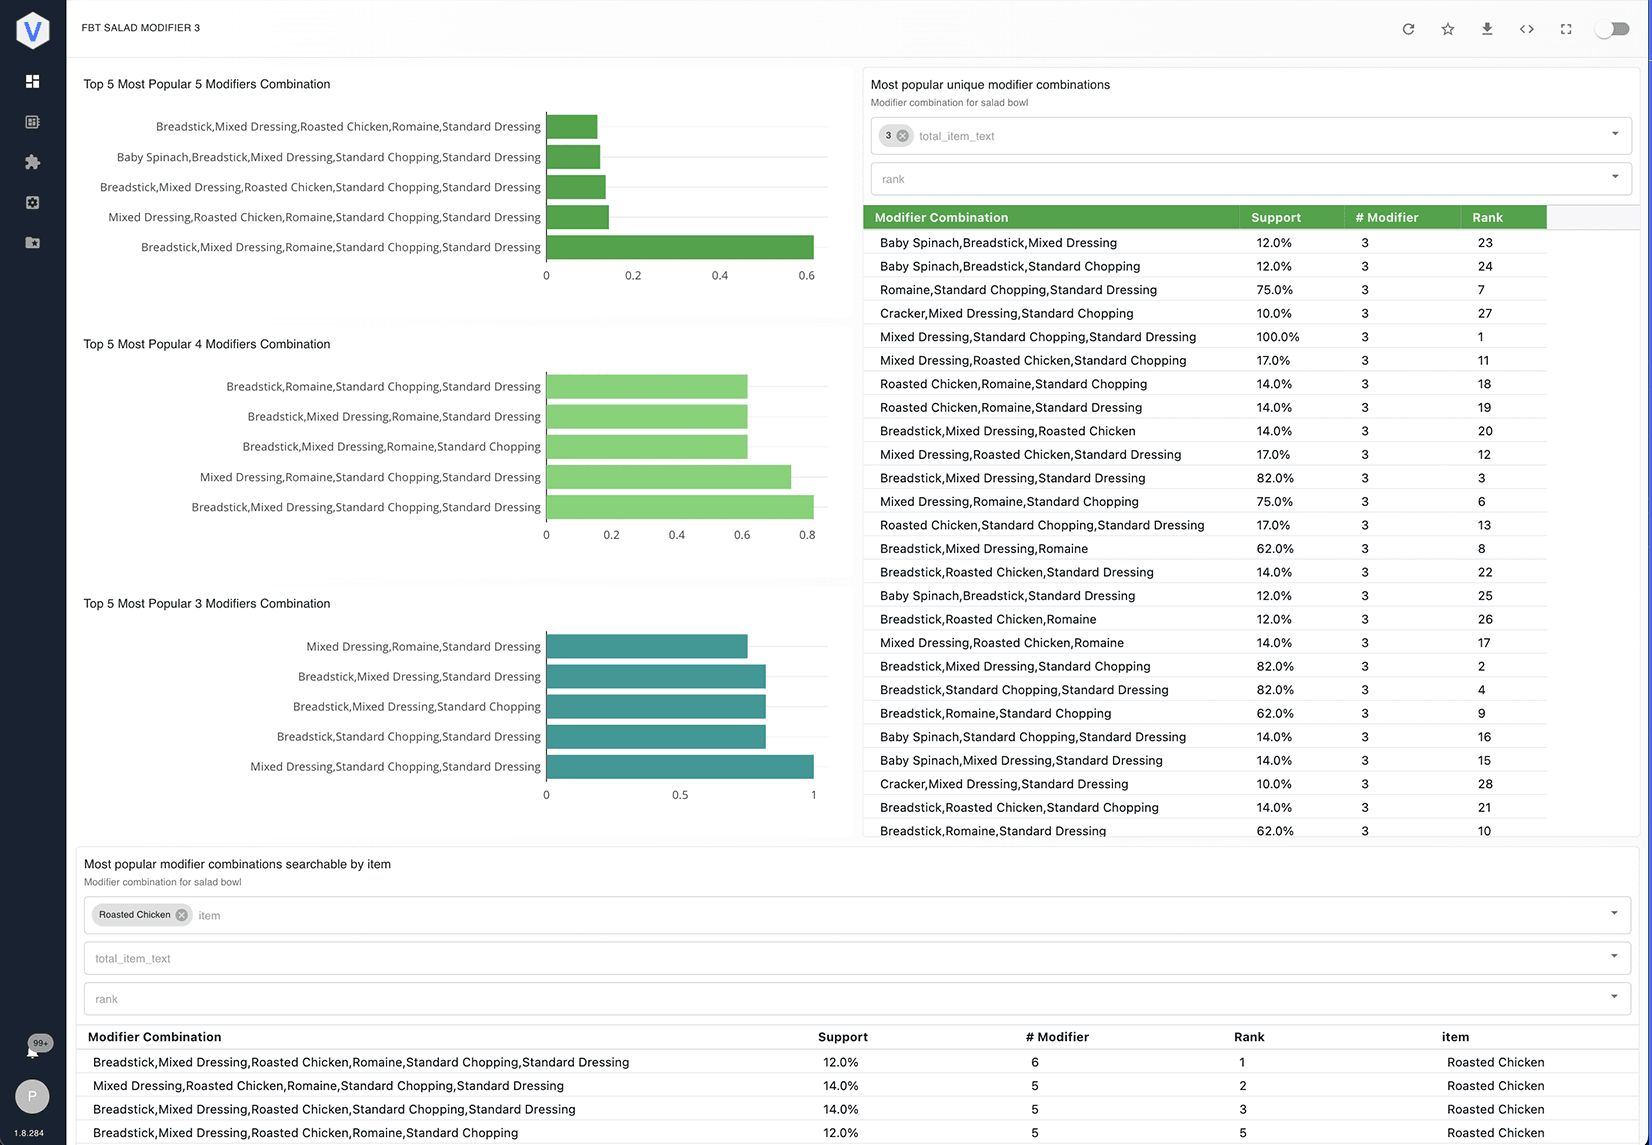Click the 6-modifier Roasted Chicken combination row
1652x1145 pixels.
pyautogui.click(x=858, y=1062)
